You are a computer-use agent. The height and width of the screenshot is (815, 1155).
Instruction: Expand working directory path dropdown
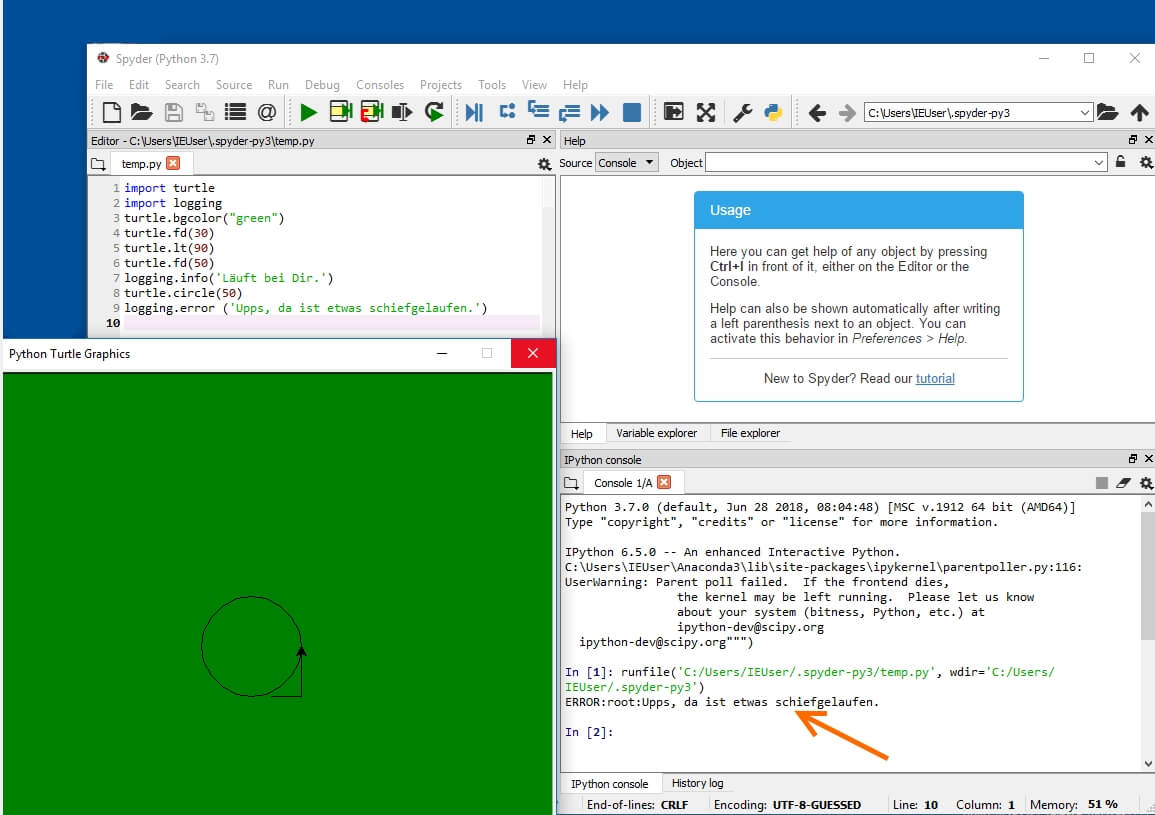coord(1084,113)
